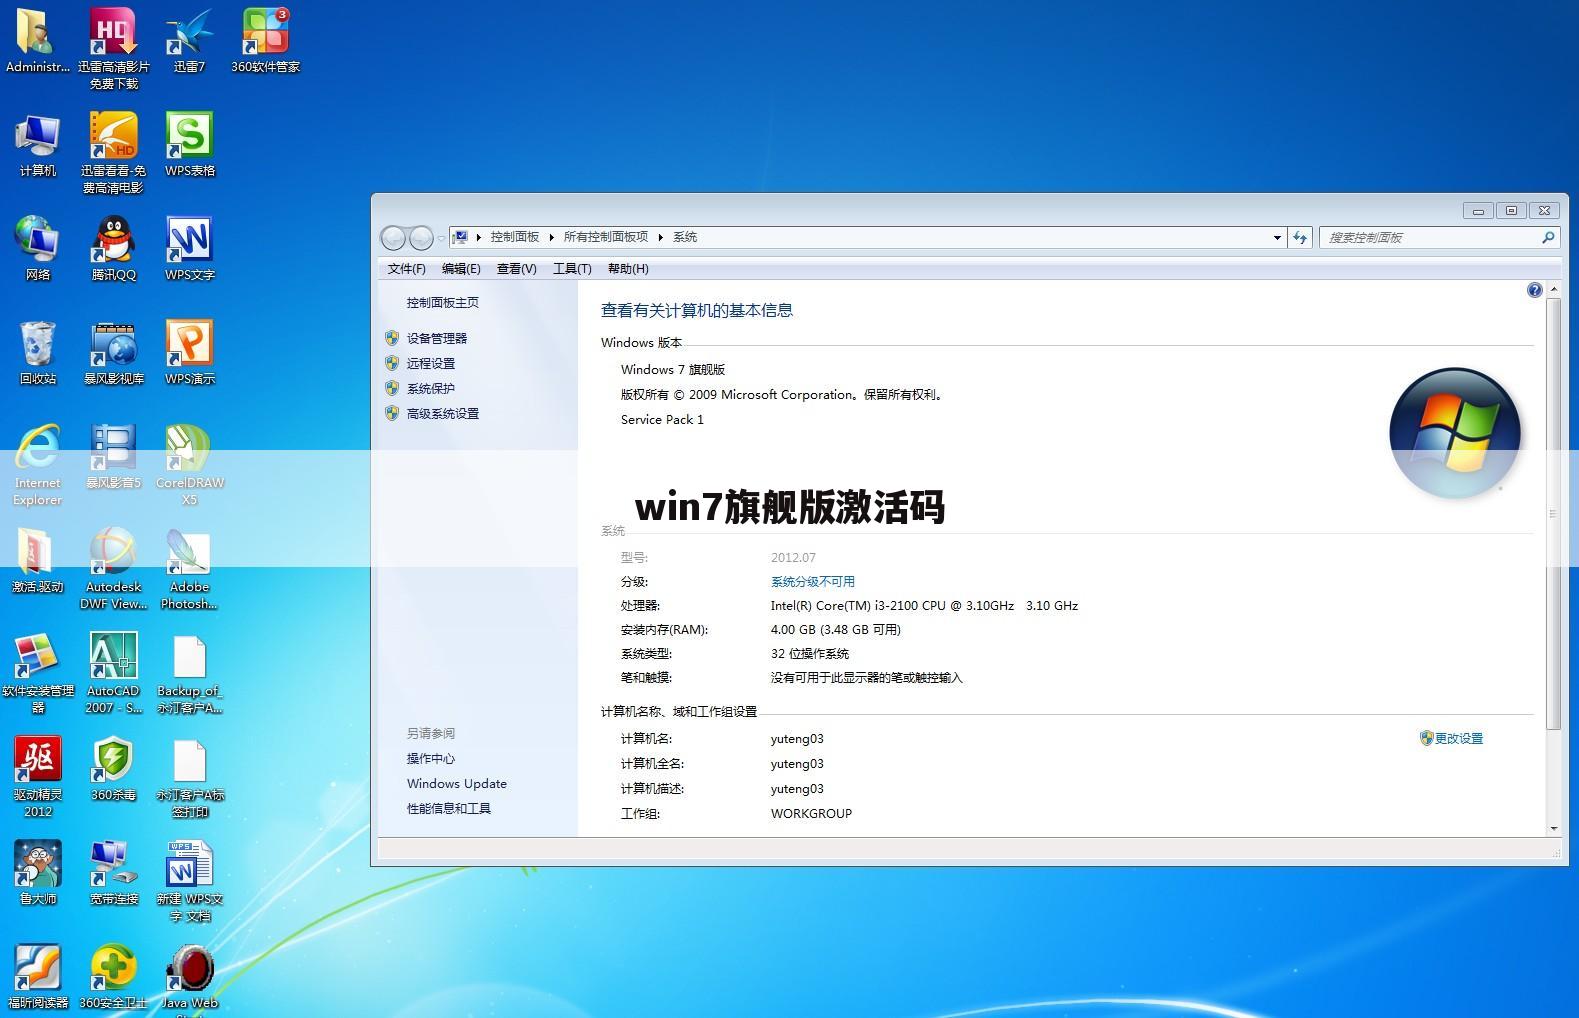The width and height of the screenshot is (1579, 1018).
Task: Expand the recent pages dropdown arrow
Action: [x=441, y=238]
